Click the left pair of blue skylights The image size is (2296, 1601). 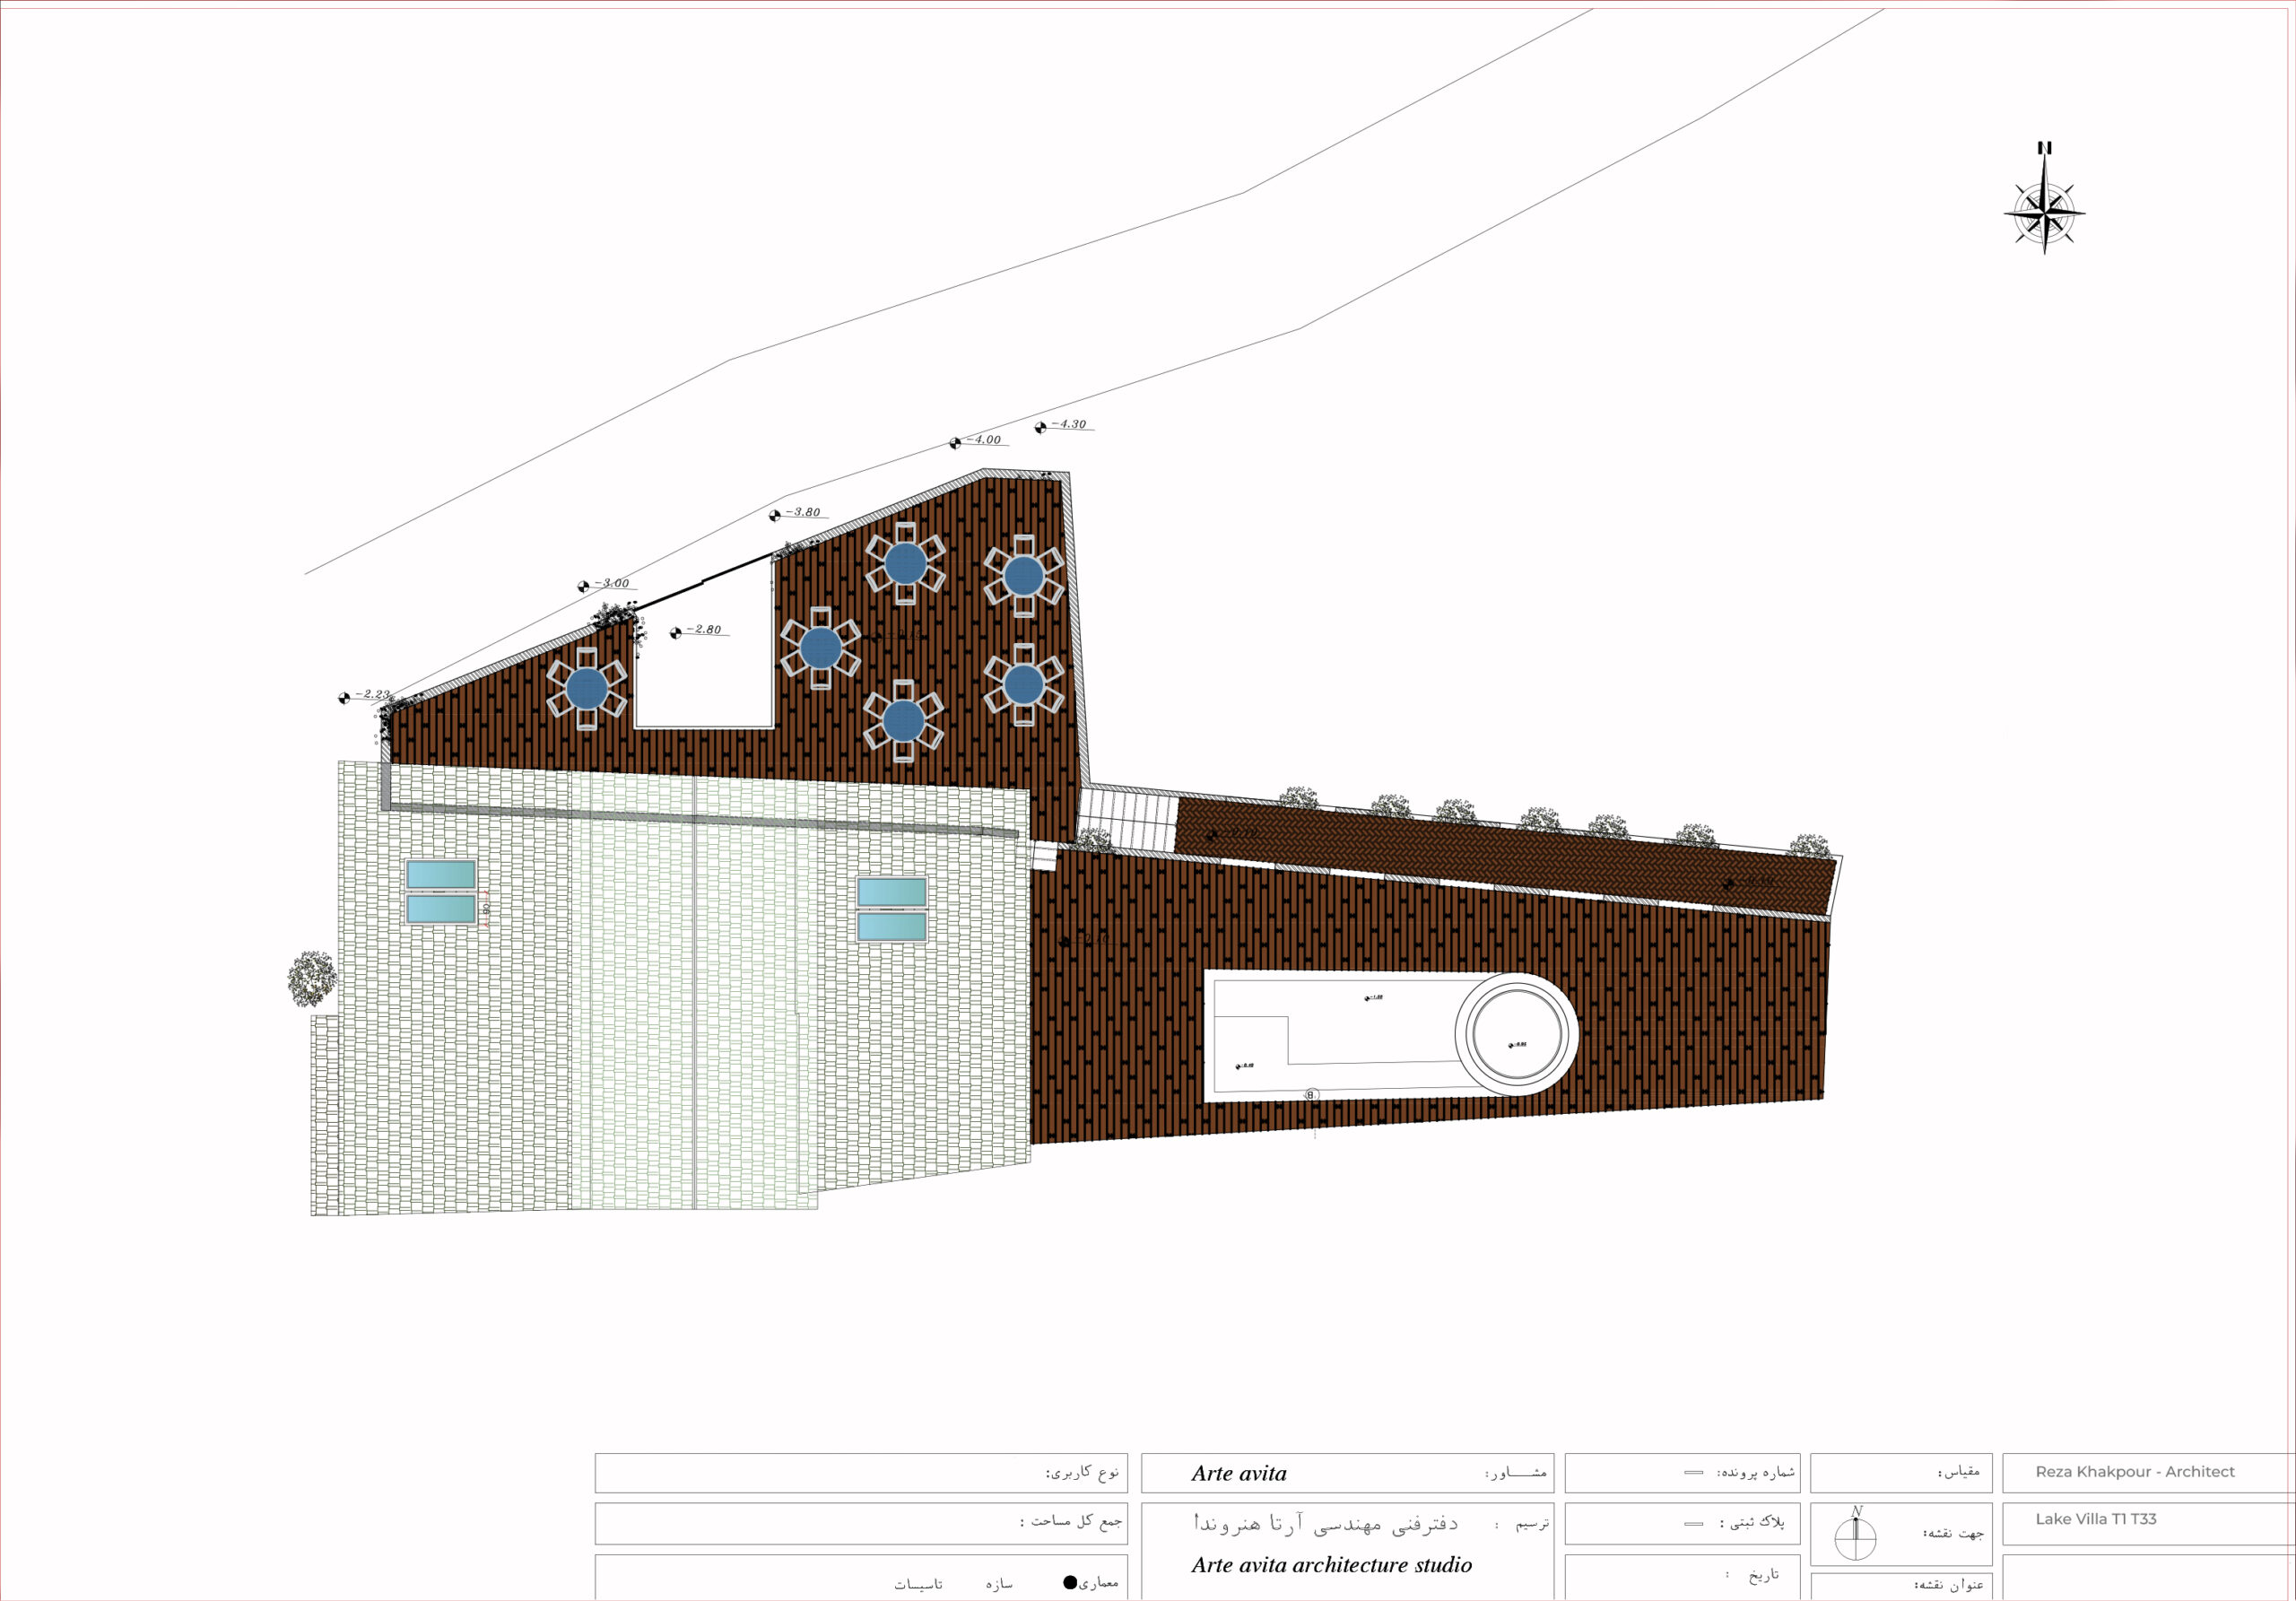tap(441, 891)
